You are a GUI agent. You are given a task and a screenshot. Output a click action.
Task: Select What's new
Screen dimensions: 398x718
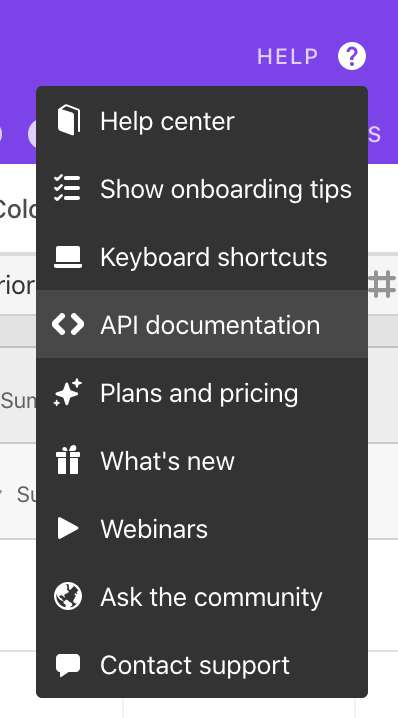(202, 460)
